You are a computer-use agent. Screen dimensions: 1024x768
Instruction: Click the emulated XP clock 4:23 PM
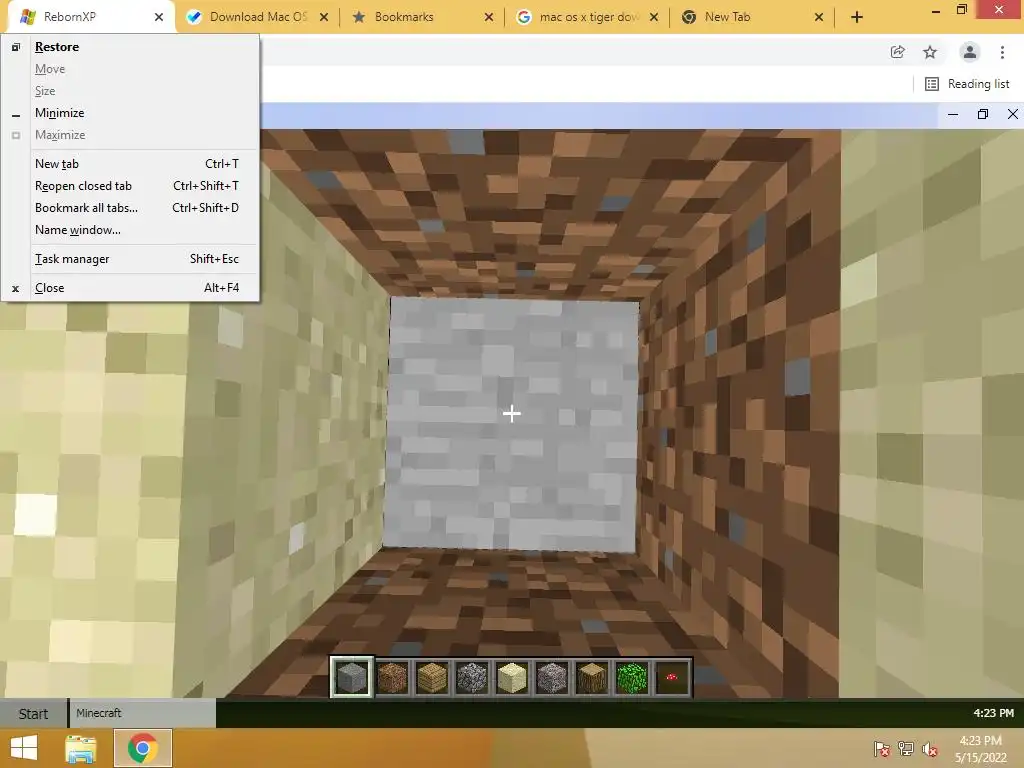coord(993,713)
